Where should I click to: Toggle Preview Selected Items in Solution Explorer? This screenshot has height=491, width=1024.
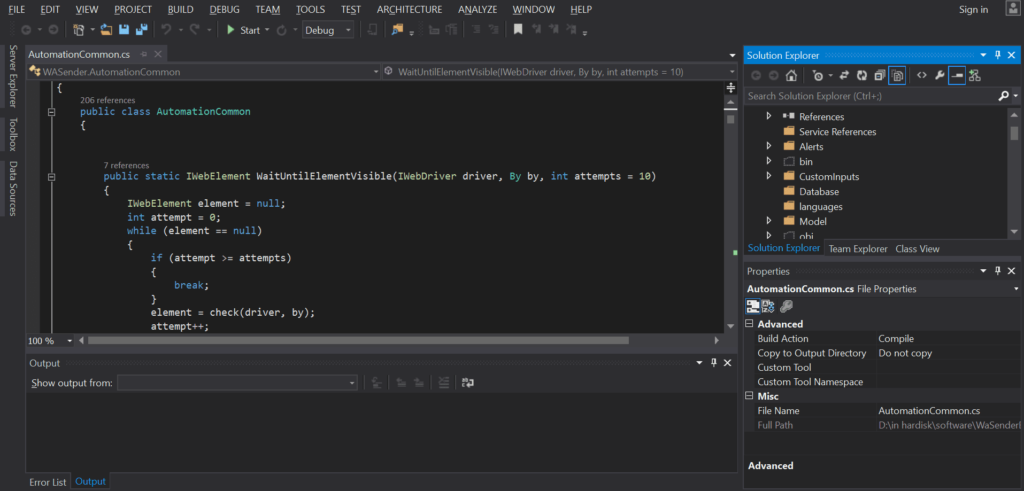[x=957, y=75]
